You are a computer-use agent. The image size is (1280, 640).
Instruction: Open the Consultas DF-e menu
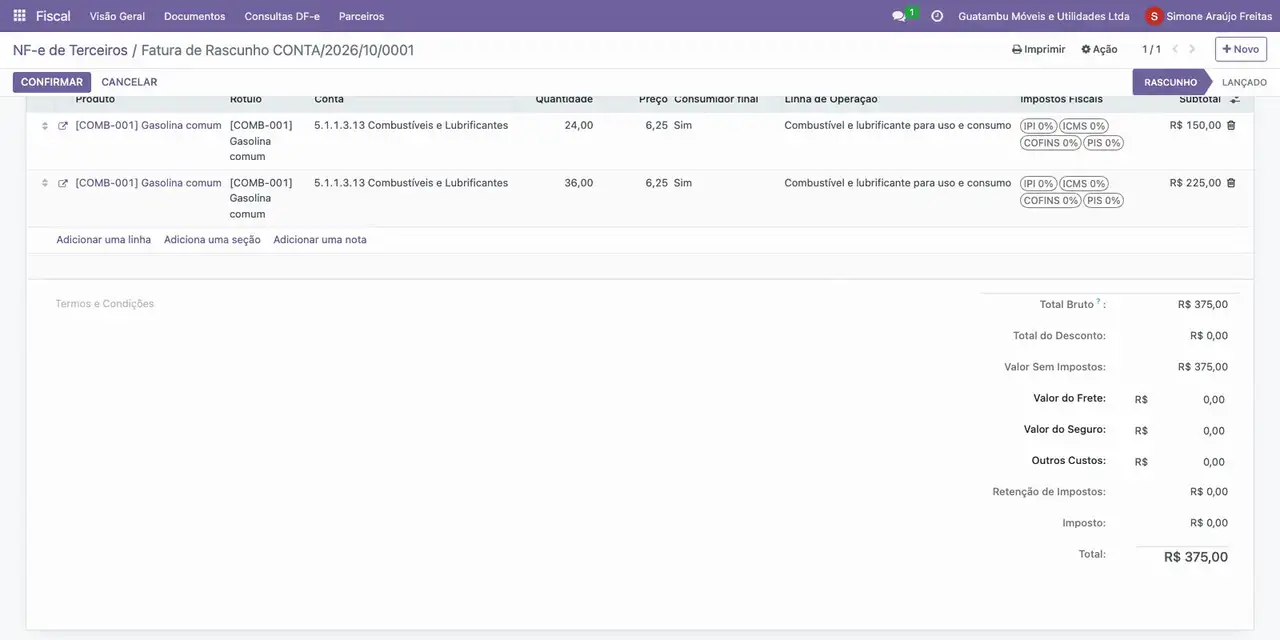coord(282,16)
